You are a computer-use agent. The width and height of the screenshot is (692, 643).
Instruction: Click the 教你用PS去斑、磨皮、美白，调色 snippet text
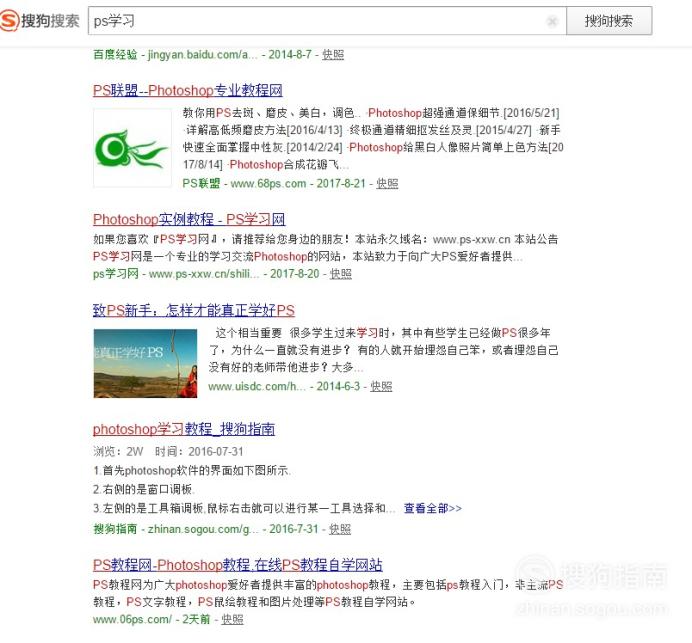[x=271, y=113]
